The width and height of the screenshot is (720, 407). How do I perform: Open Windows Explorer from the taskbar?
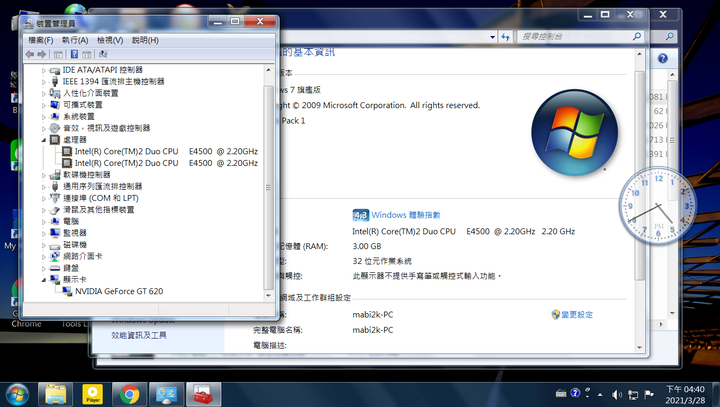click(56, 394)
